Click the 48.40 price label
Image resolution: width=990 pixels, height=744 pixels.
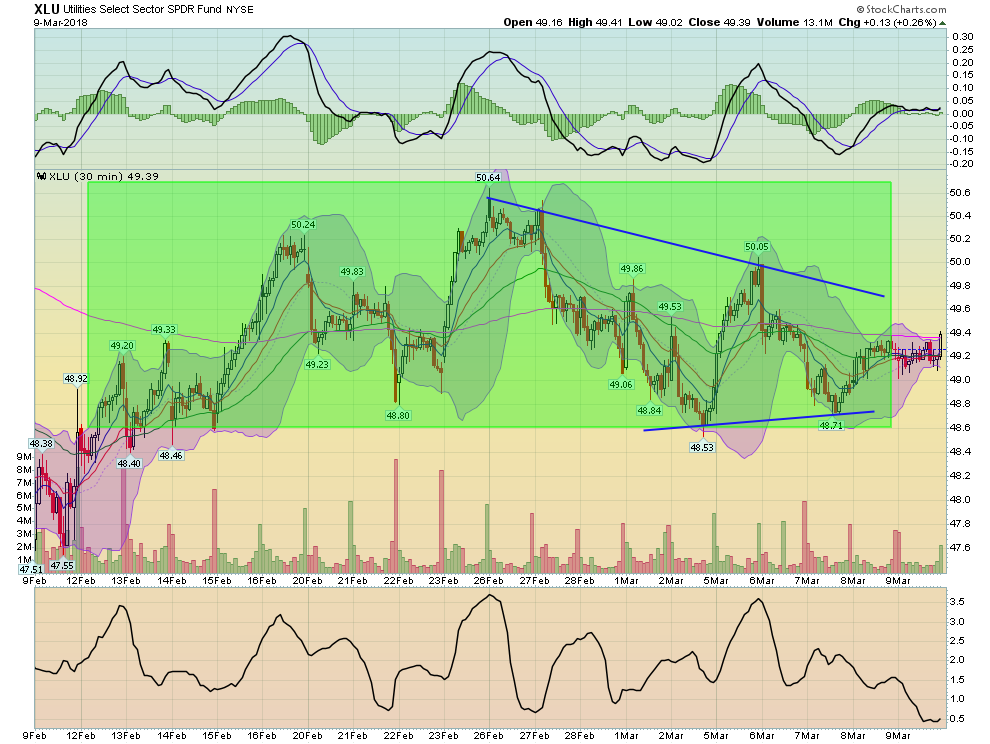(x=129, y=463)
